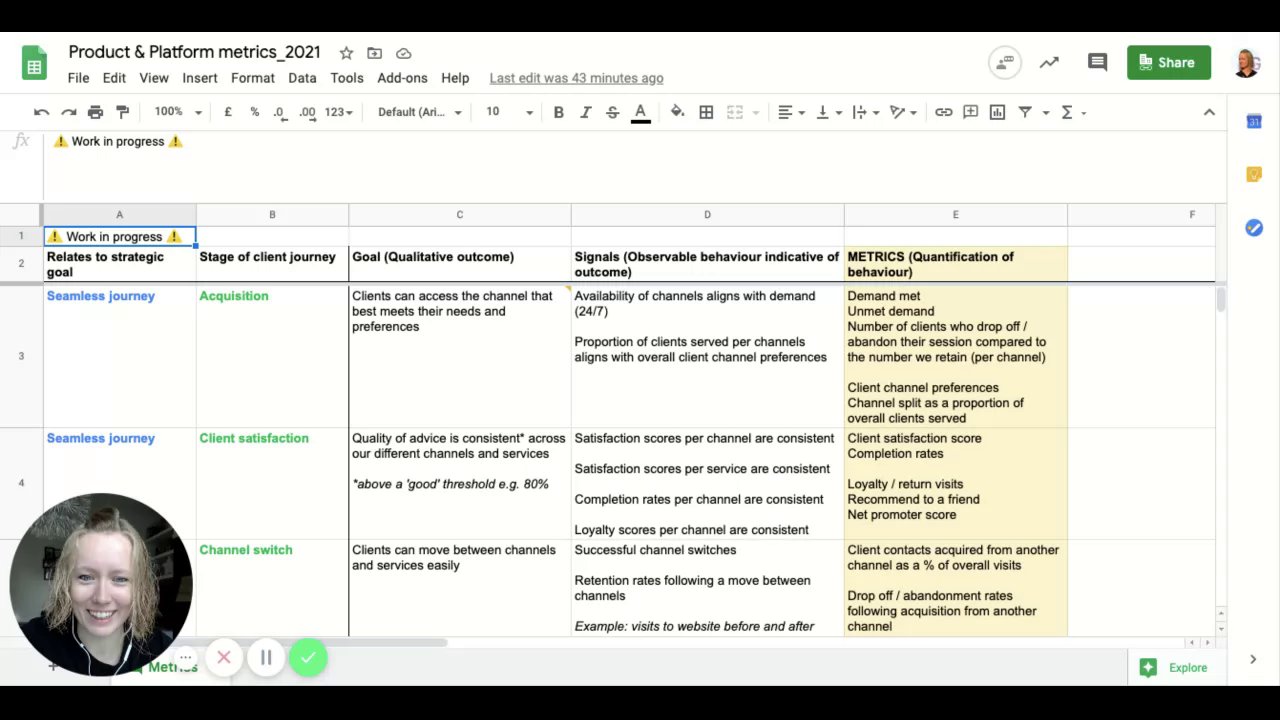1280x720 pixels.
Task: Toggle italic formatting
Action: click(x=585, y=112)
